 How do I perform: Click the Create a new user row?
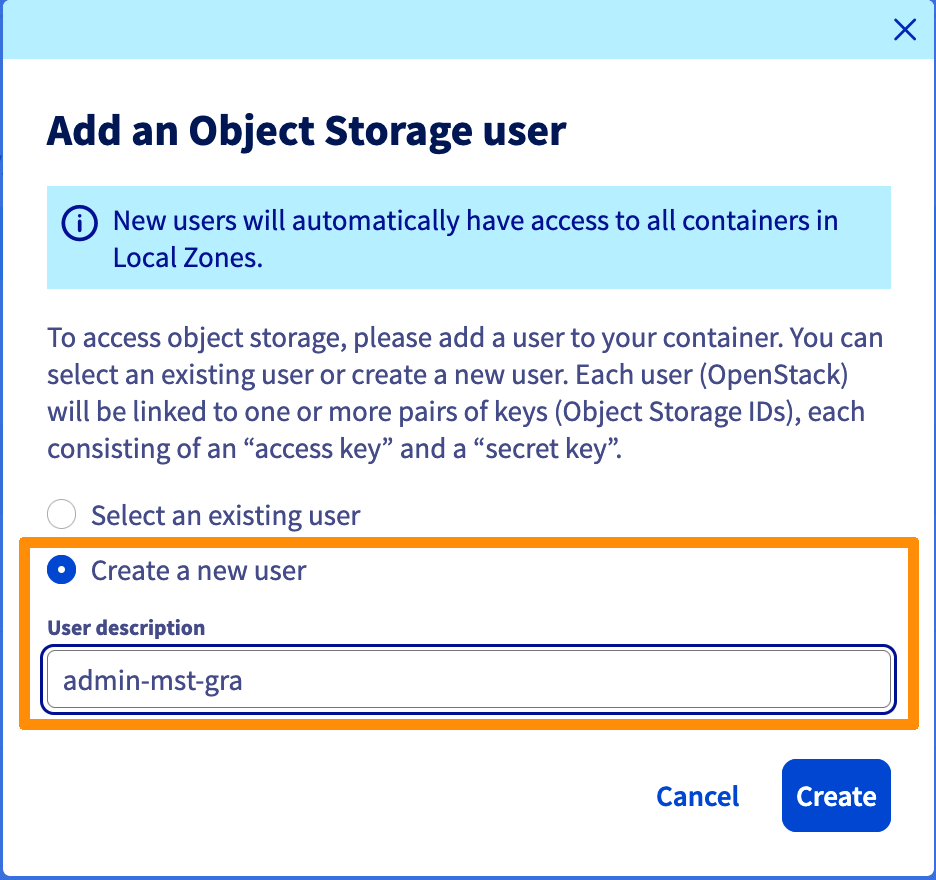click(178, 570)
